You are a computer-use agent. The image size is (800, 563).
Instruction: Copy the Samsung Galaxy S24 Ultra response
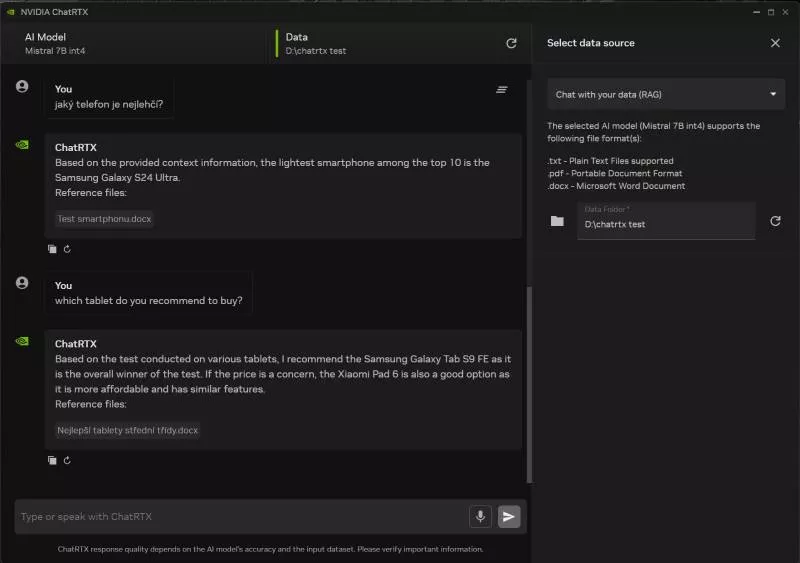coord(52,249)
